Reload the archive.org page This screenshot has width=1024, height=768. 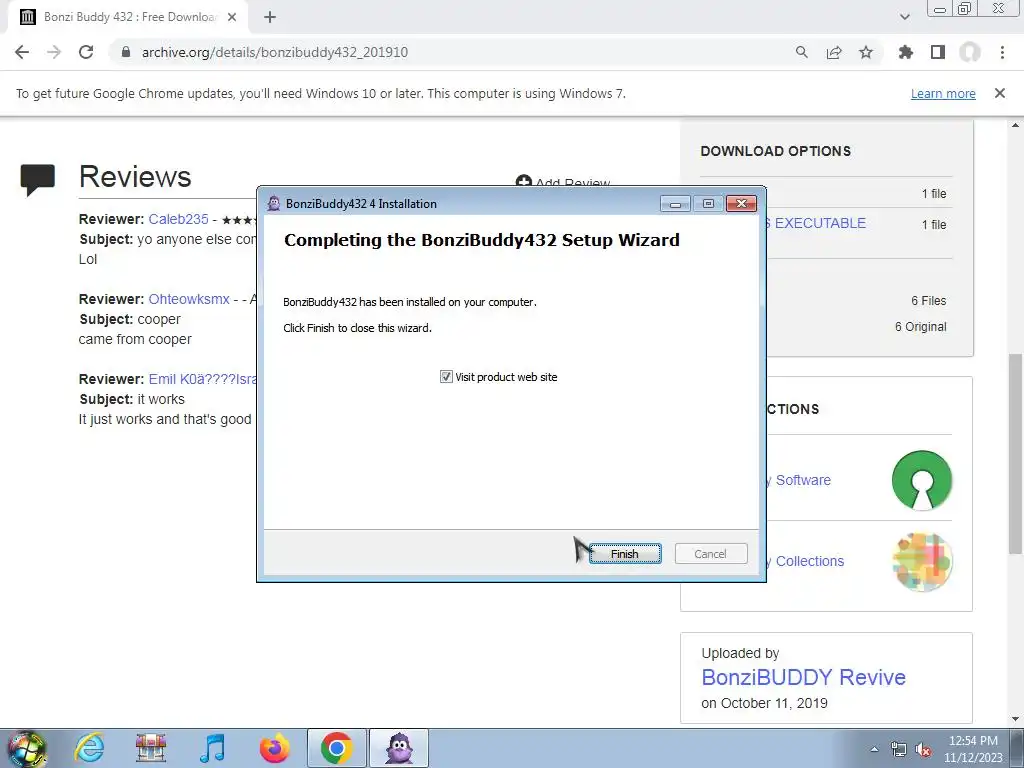[x=86, y=52]
